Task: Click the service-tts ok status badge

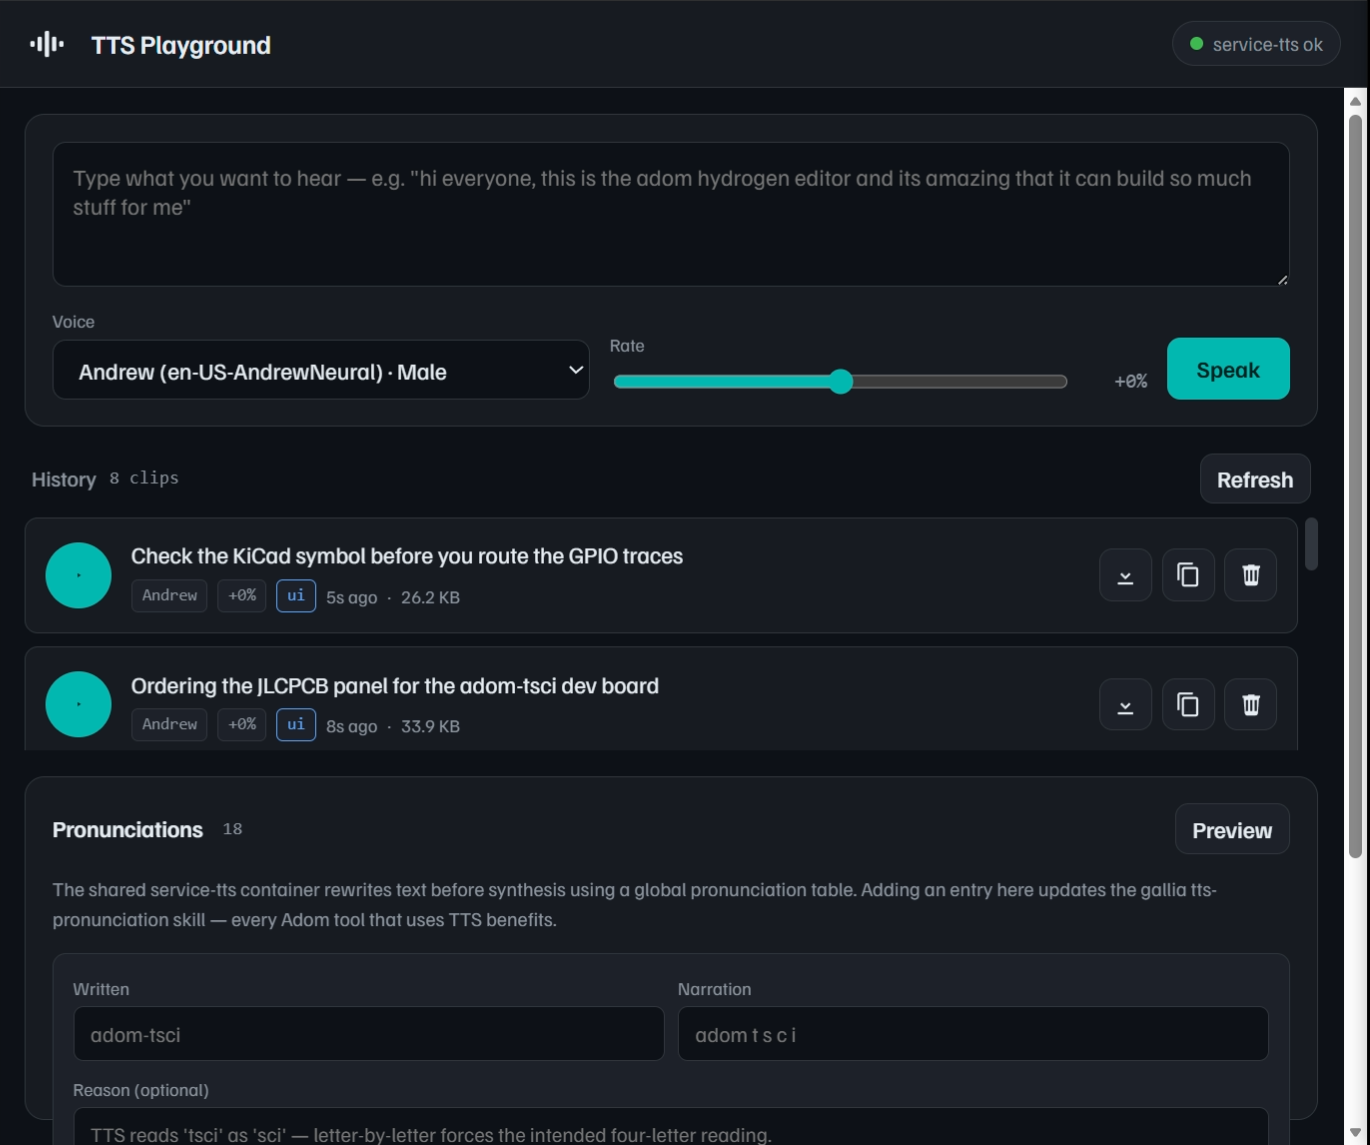Action: (1256, 44)
